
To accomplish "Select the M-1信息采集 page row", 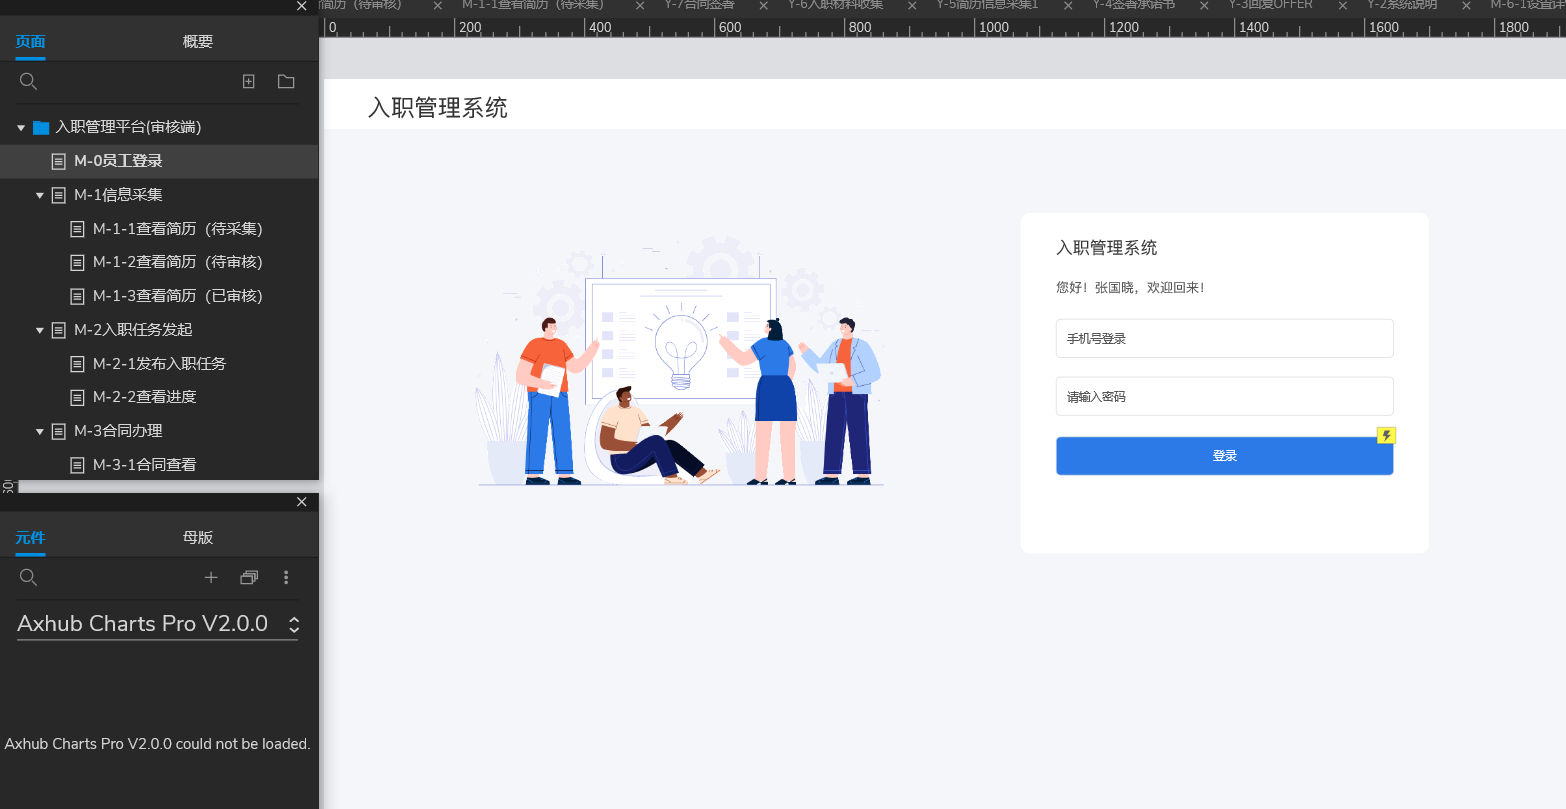I will tap(159, 195).
